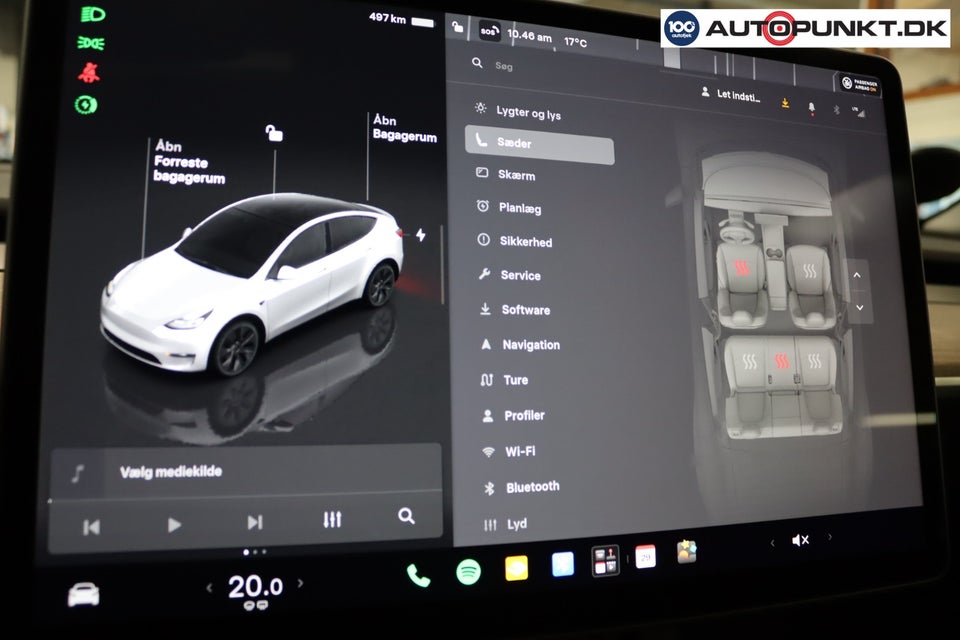This screenshot has width=960, height=640.
Task: Click the up chevron beside seats
Action: tap(857, 275)
